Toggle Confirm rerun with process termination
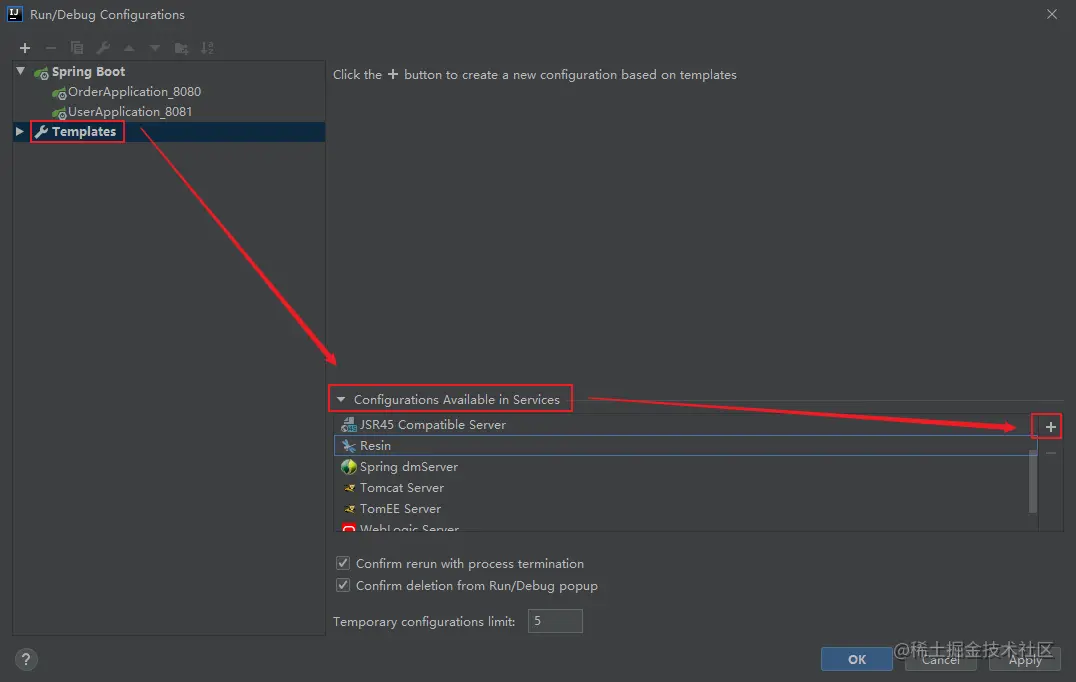The height and width of the screenshot is (682, 1076). (x=343, y=563)
